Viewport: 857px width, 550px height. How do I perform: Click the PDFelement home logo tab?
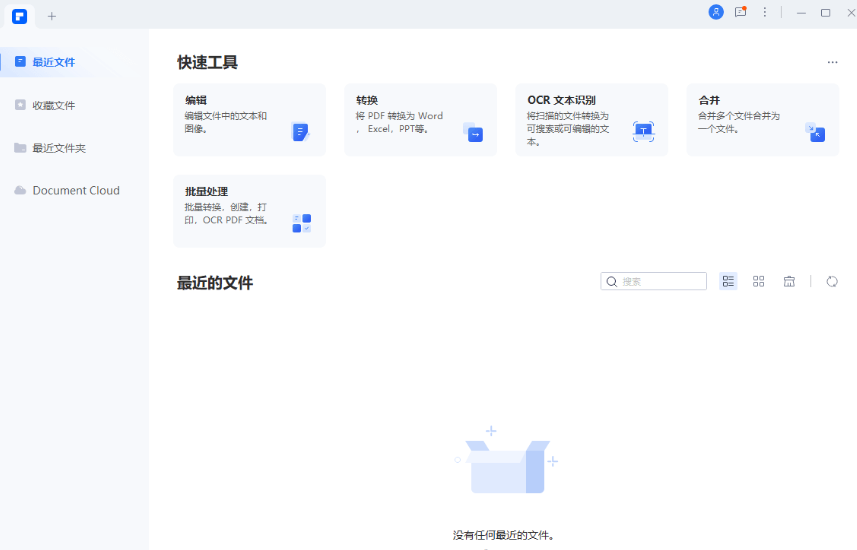(20, 16)
